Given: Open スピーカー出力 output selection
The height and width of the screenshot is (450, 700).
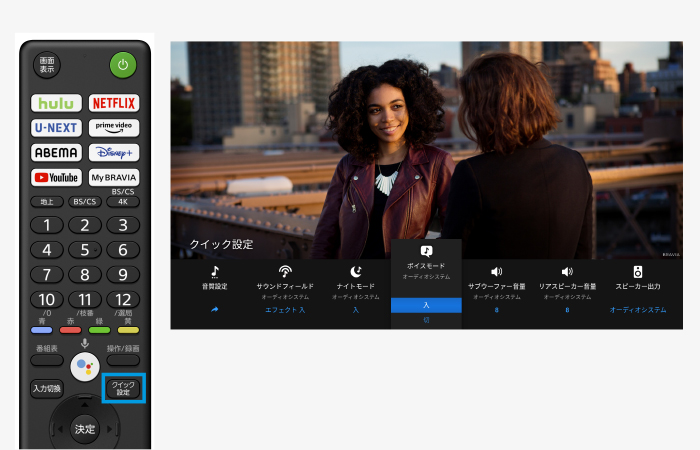Looking at the screenshot, I should pos(638,310).
